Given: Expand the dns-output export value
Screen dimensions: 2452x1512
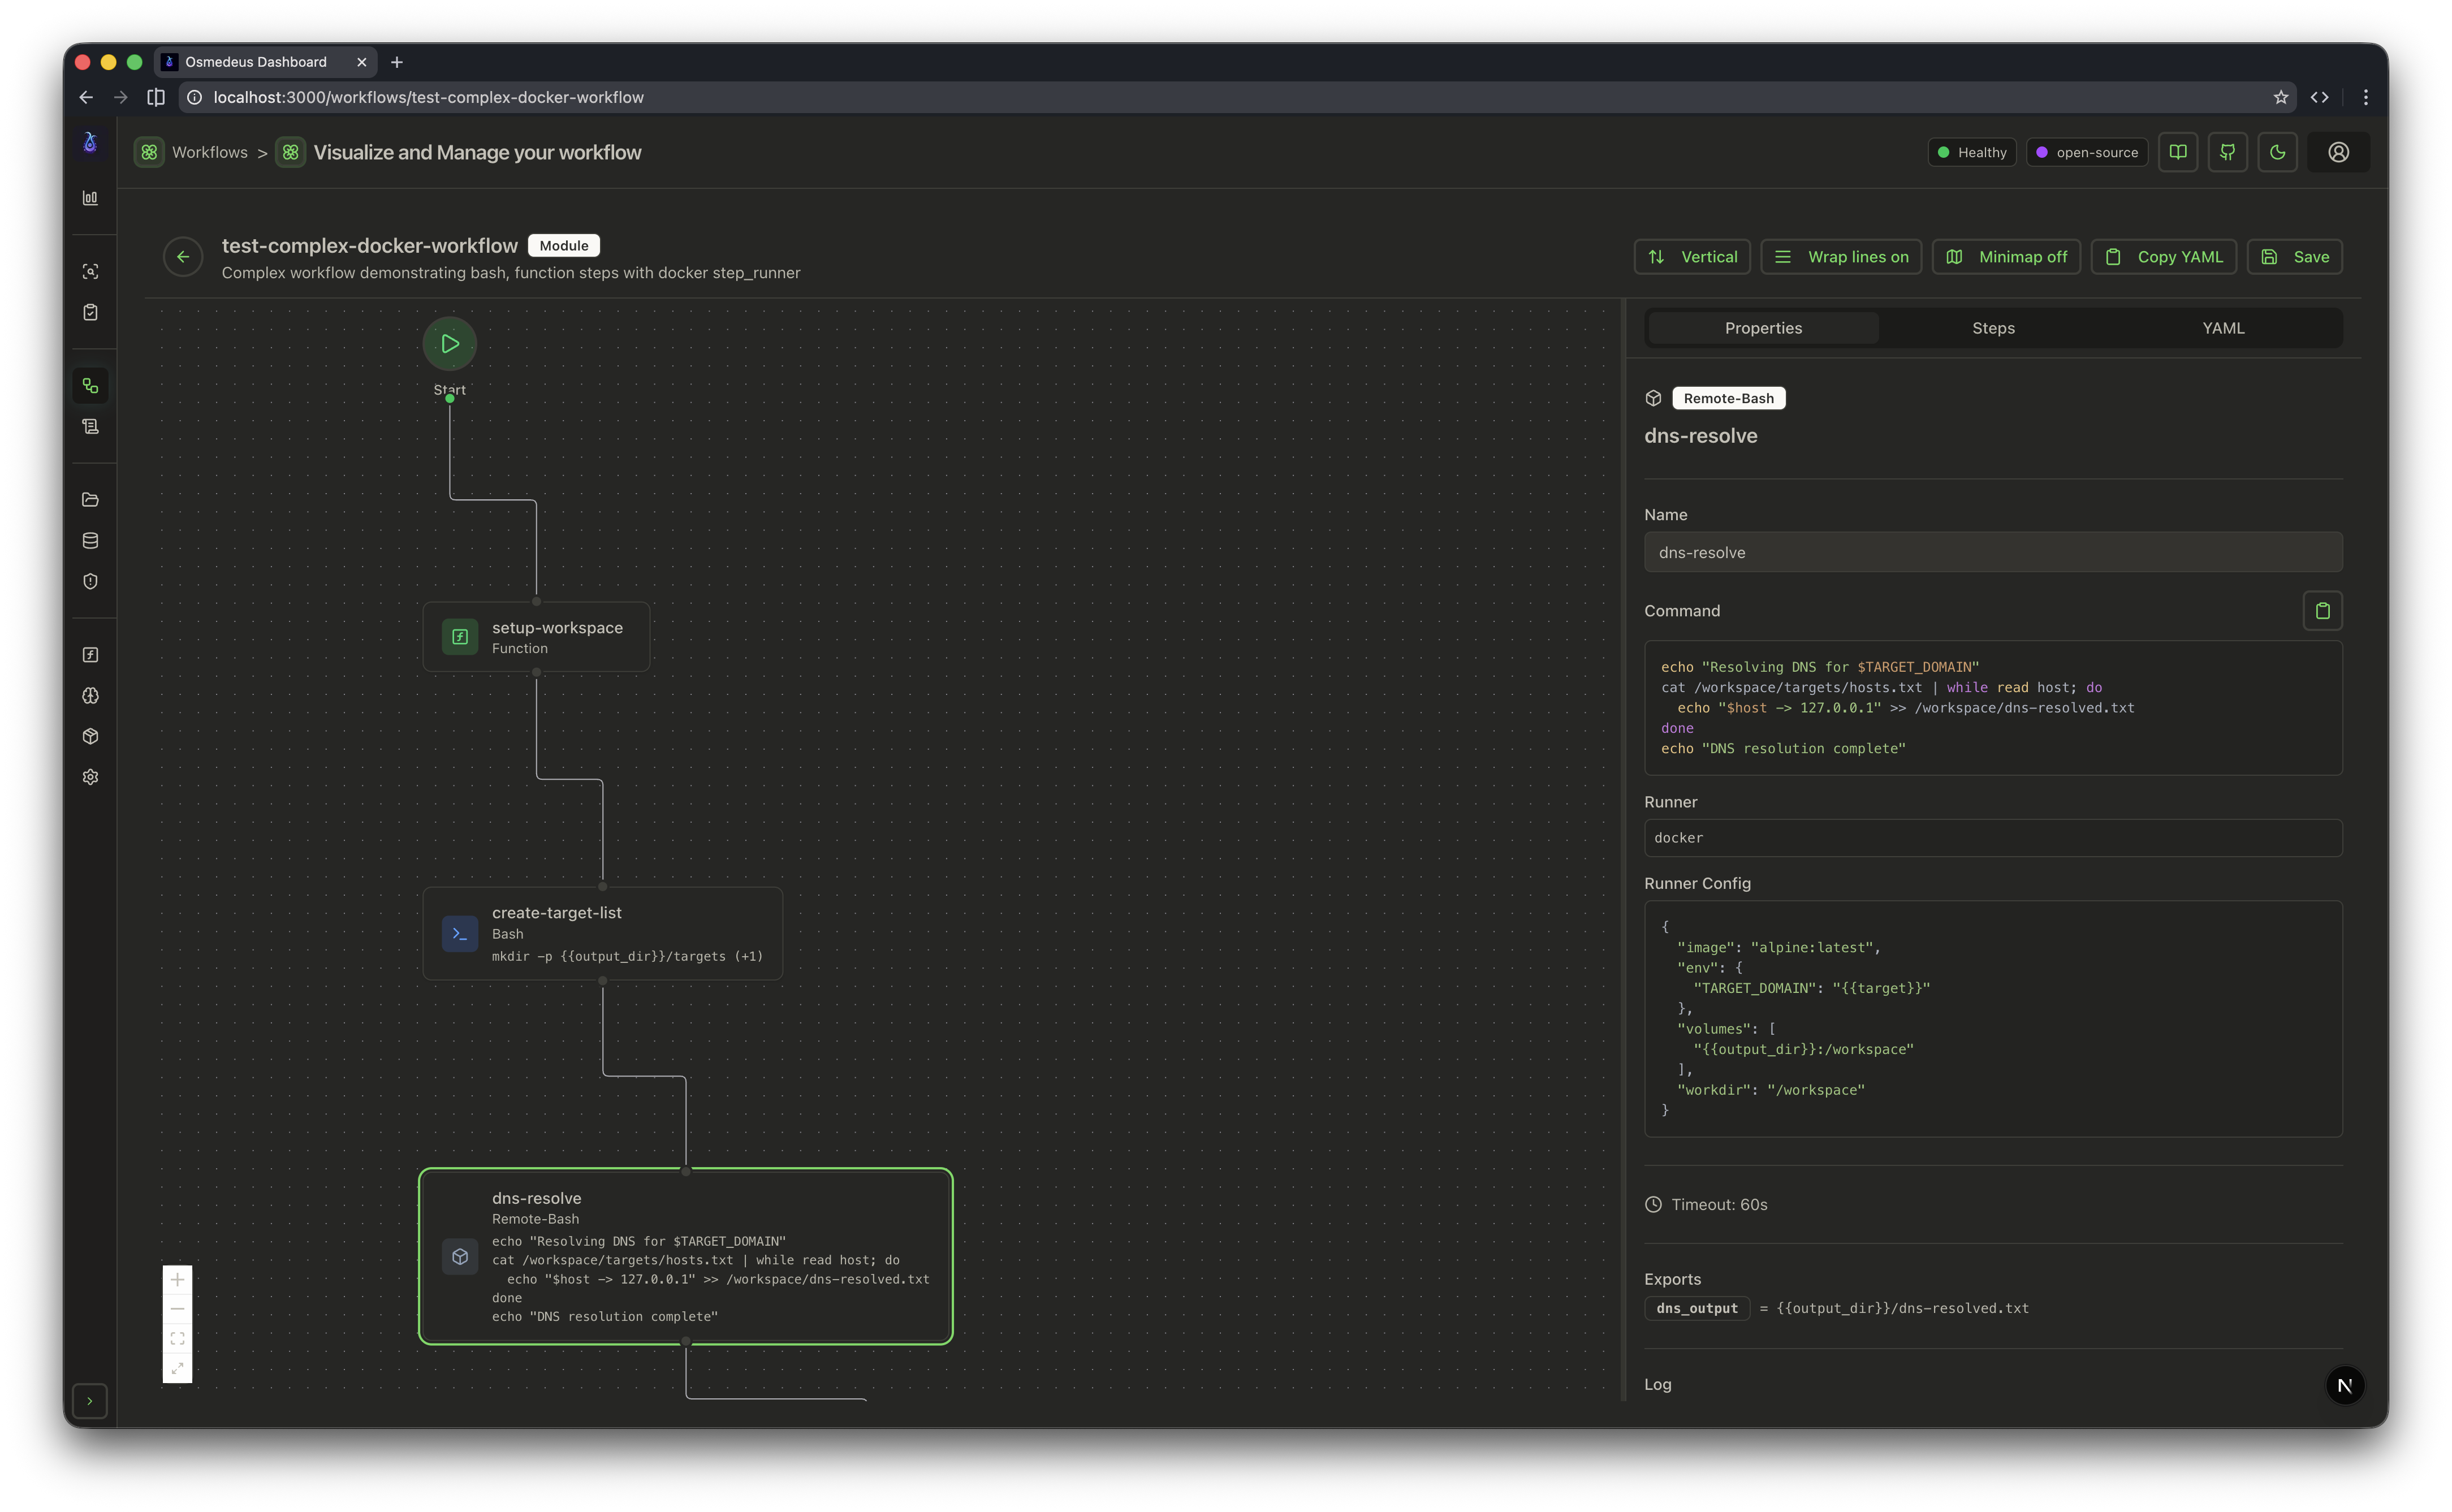Looking at the screenshot, I should [1900, 1307].
